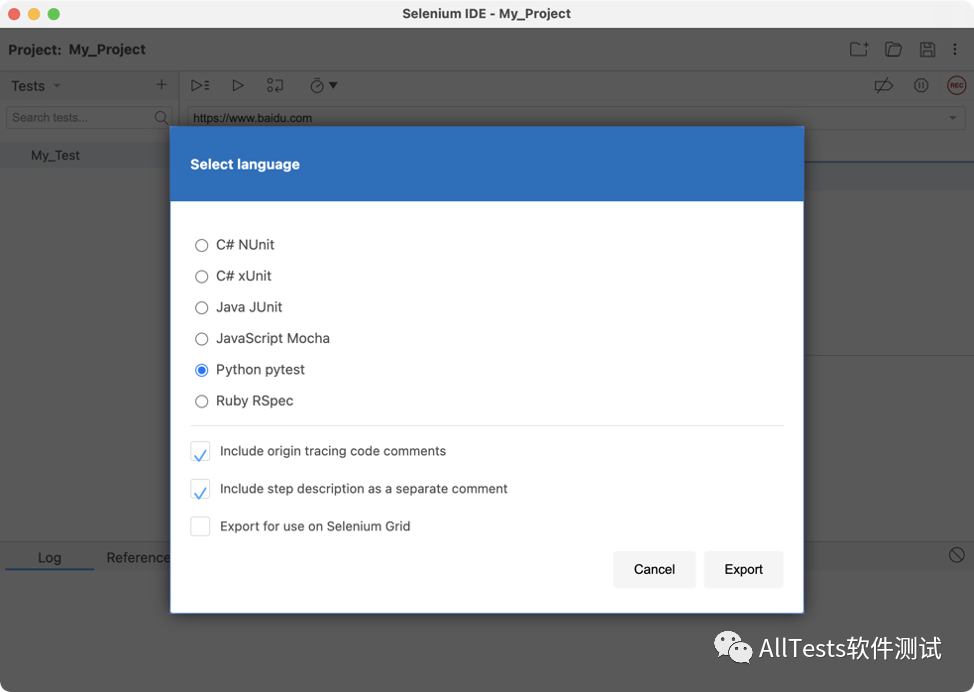Toggle Include step description as separate comment
This screenshot has height=692, width=974.
click(200, 489)
